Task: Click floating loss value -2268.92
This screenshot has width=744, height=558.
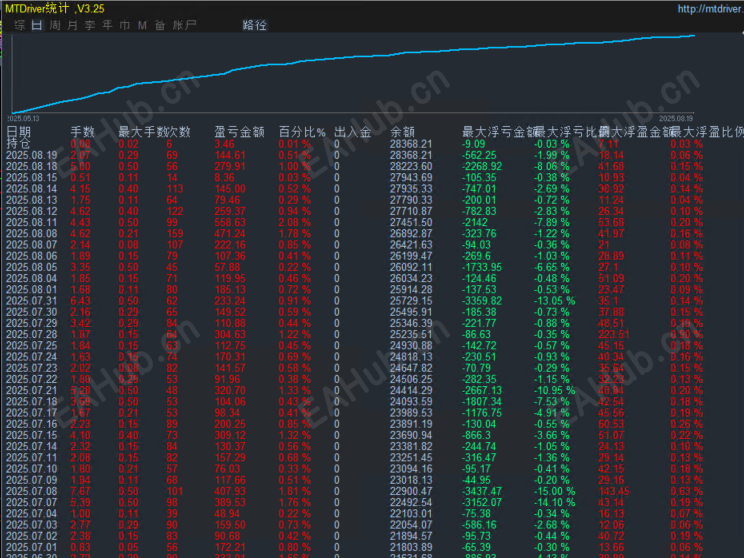Action: [x=482, y=167]
